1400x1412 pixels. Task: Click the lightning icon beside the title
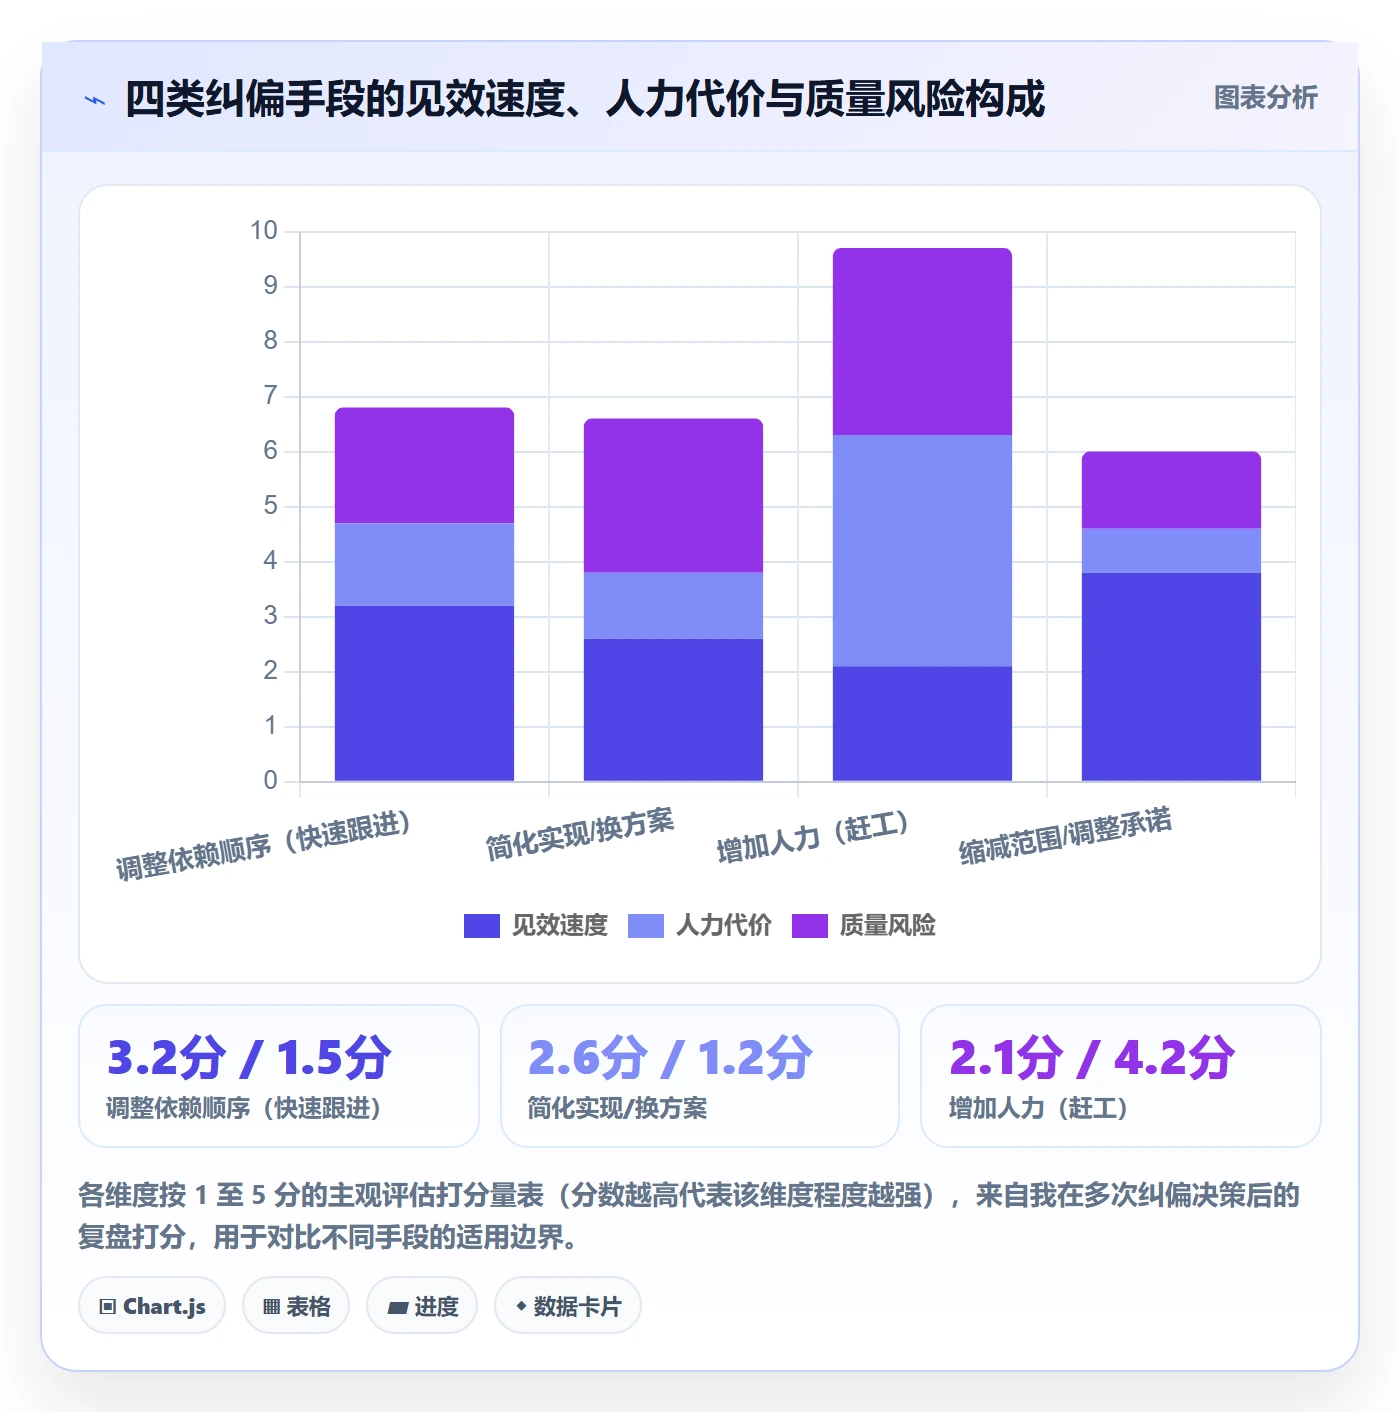tap(95, 100)
